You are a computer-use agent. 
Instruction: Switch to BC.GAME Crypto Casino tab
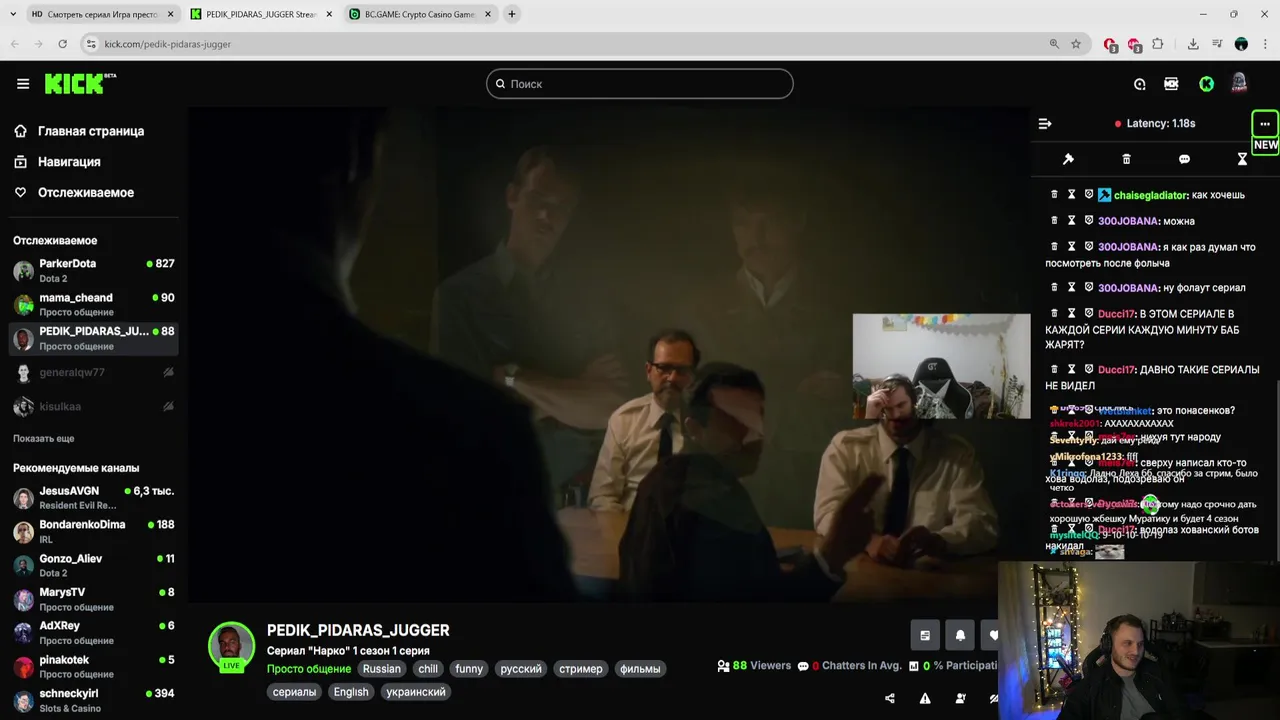click(420, 14)
